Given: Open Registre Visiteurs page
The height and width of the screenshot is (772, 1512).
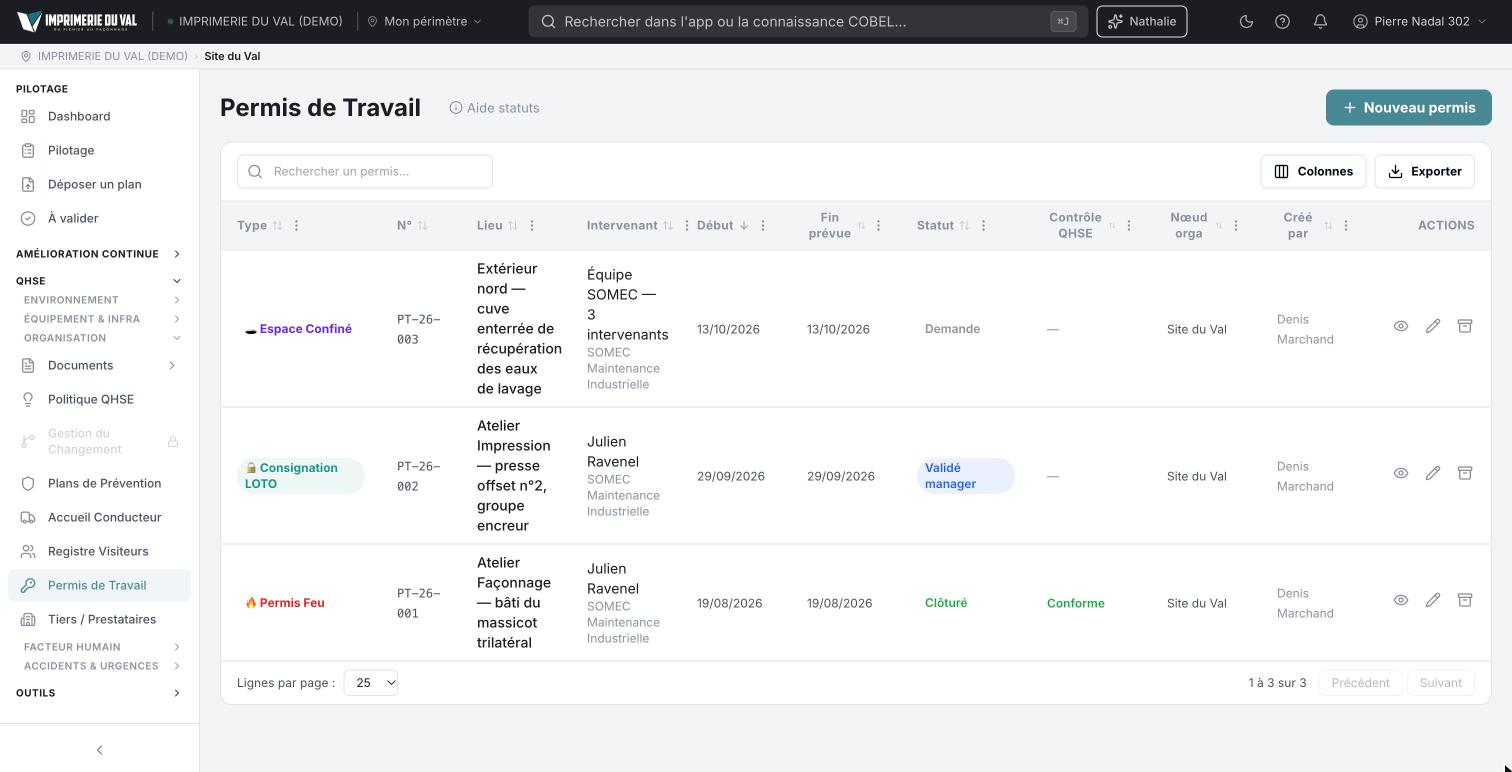Looking at the screenshot, I should [99, 551].
